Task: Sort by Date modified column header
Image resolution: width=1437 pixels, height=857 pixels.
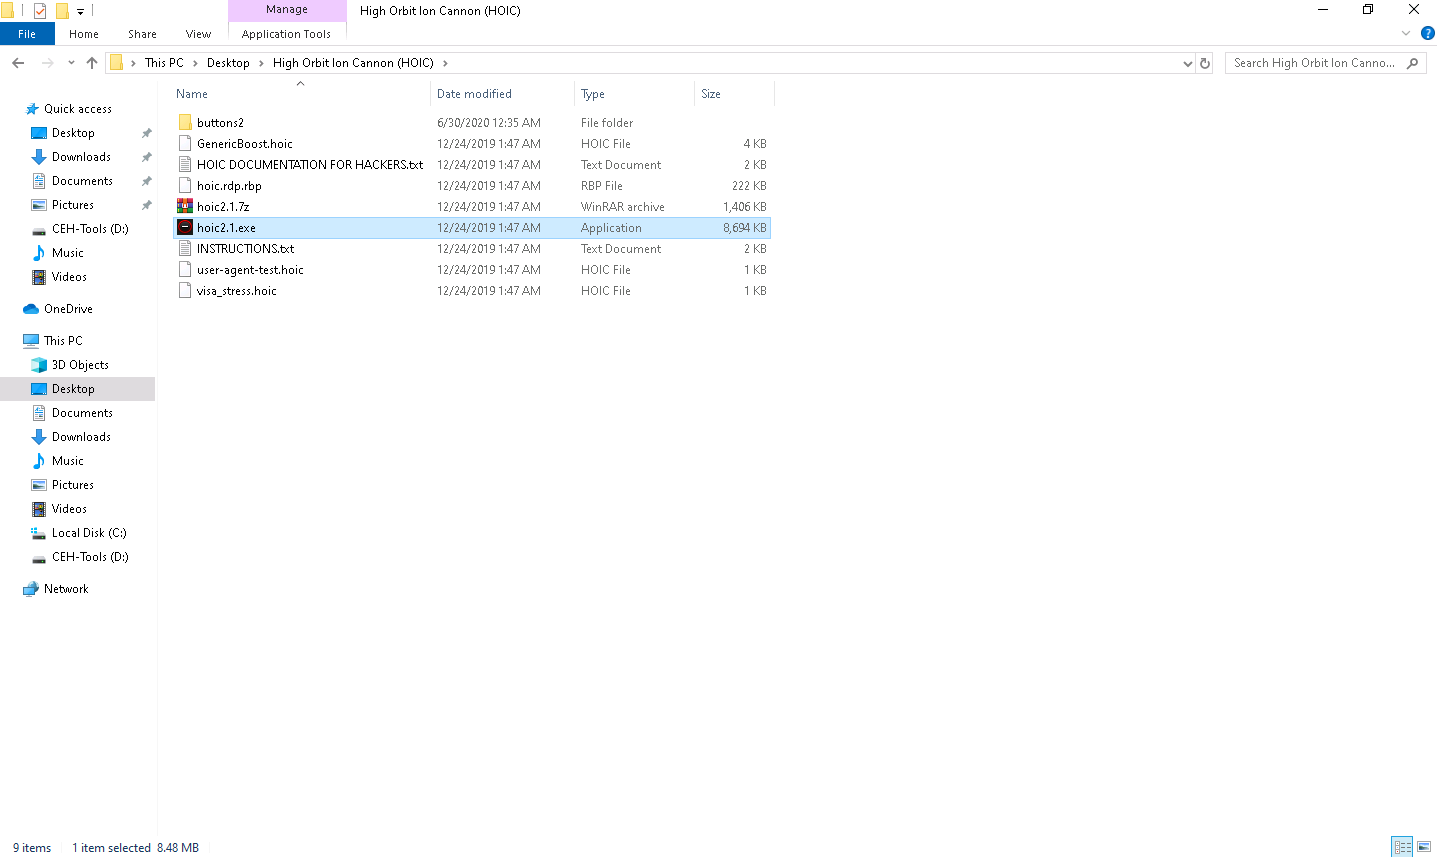Action: (x=474, y=94)
